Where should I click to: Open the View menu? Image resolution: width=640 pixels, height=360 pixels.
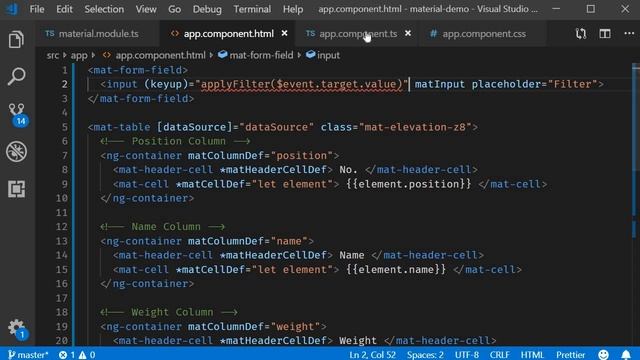(x=146, y=9)
